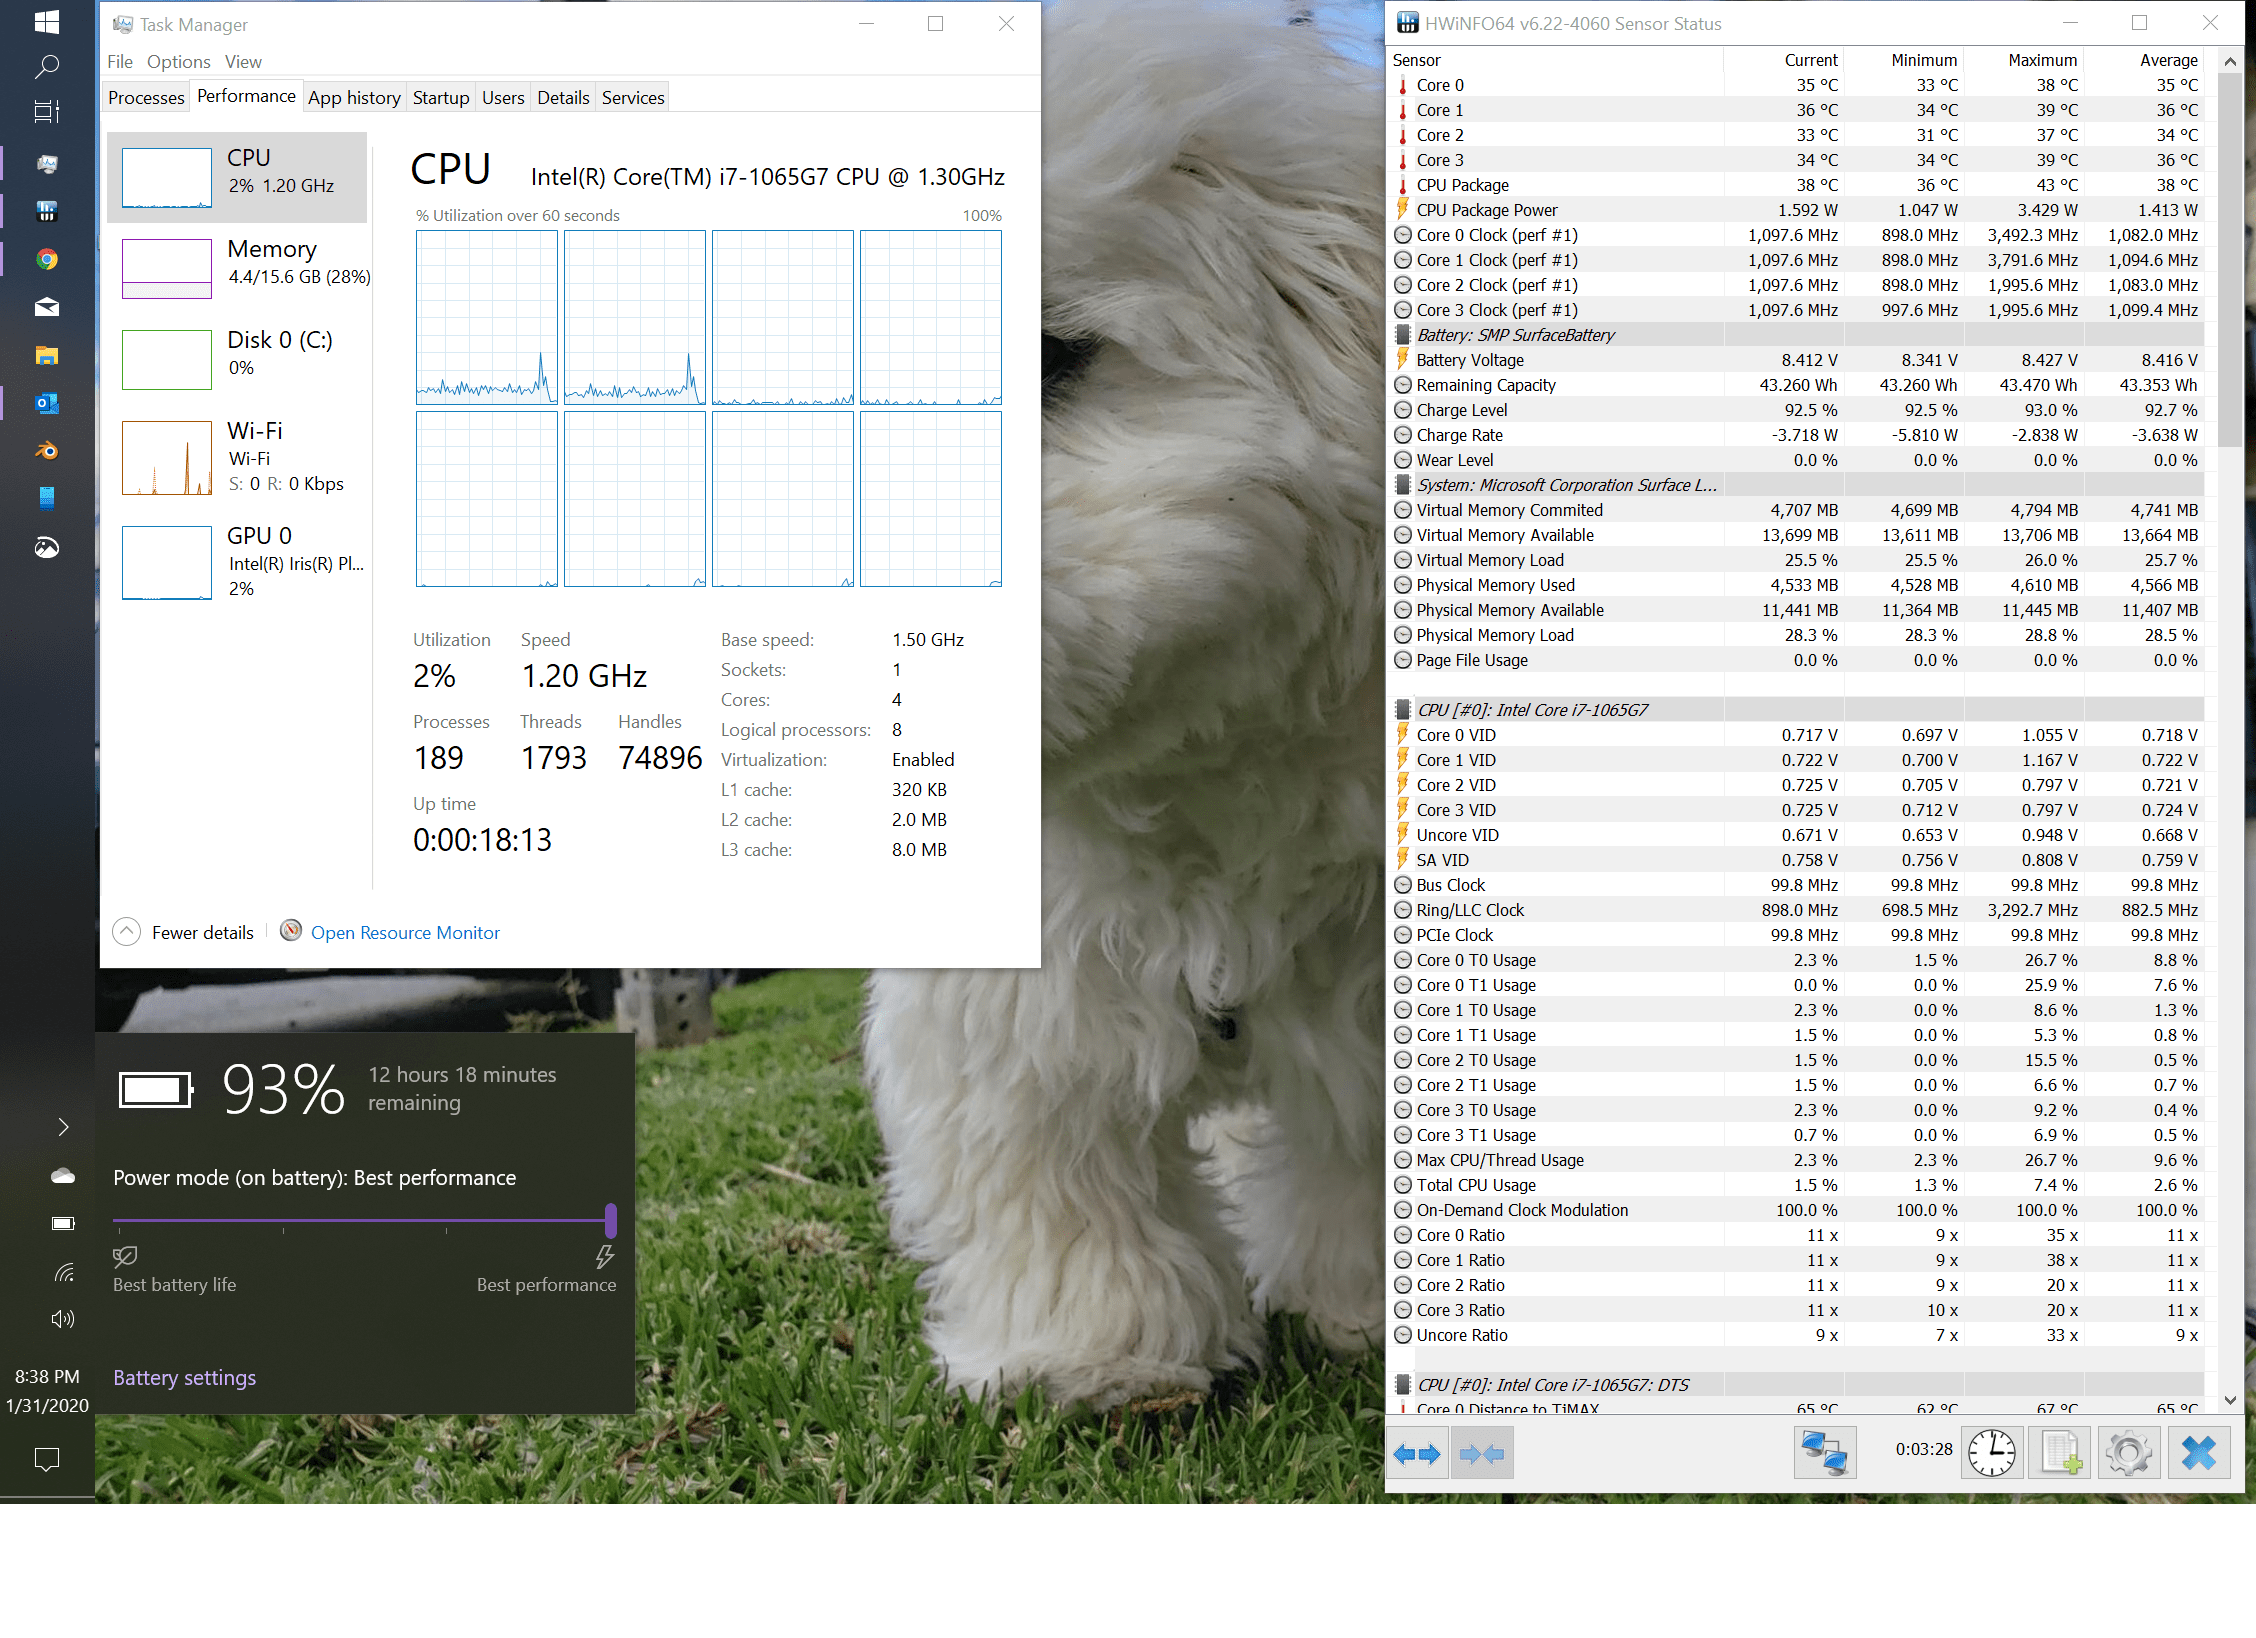This screenshot has height=1638, width=2256.
Task: Open Chrome from the taskbar
Action: [46, 260]
